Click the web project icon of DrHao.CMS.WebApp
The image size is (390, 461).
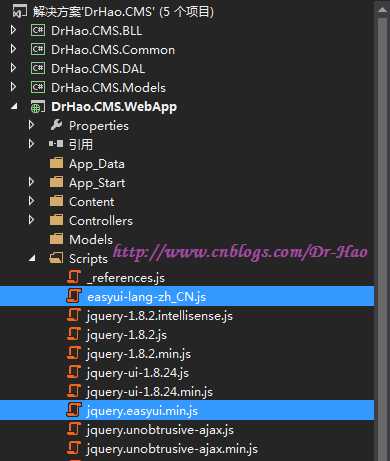pos(38,107)
